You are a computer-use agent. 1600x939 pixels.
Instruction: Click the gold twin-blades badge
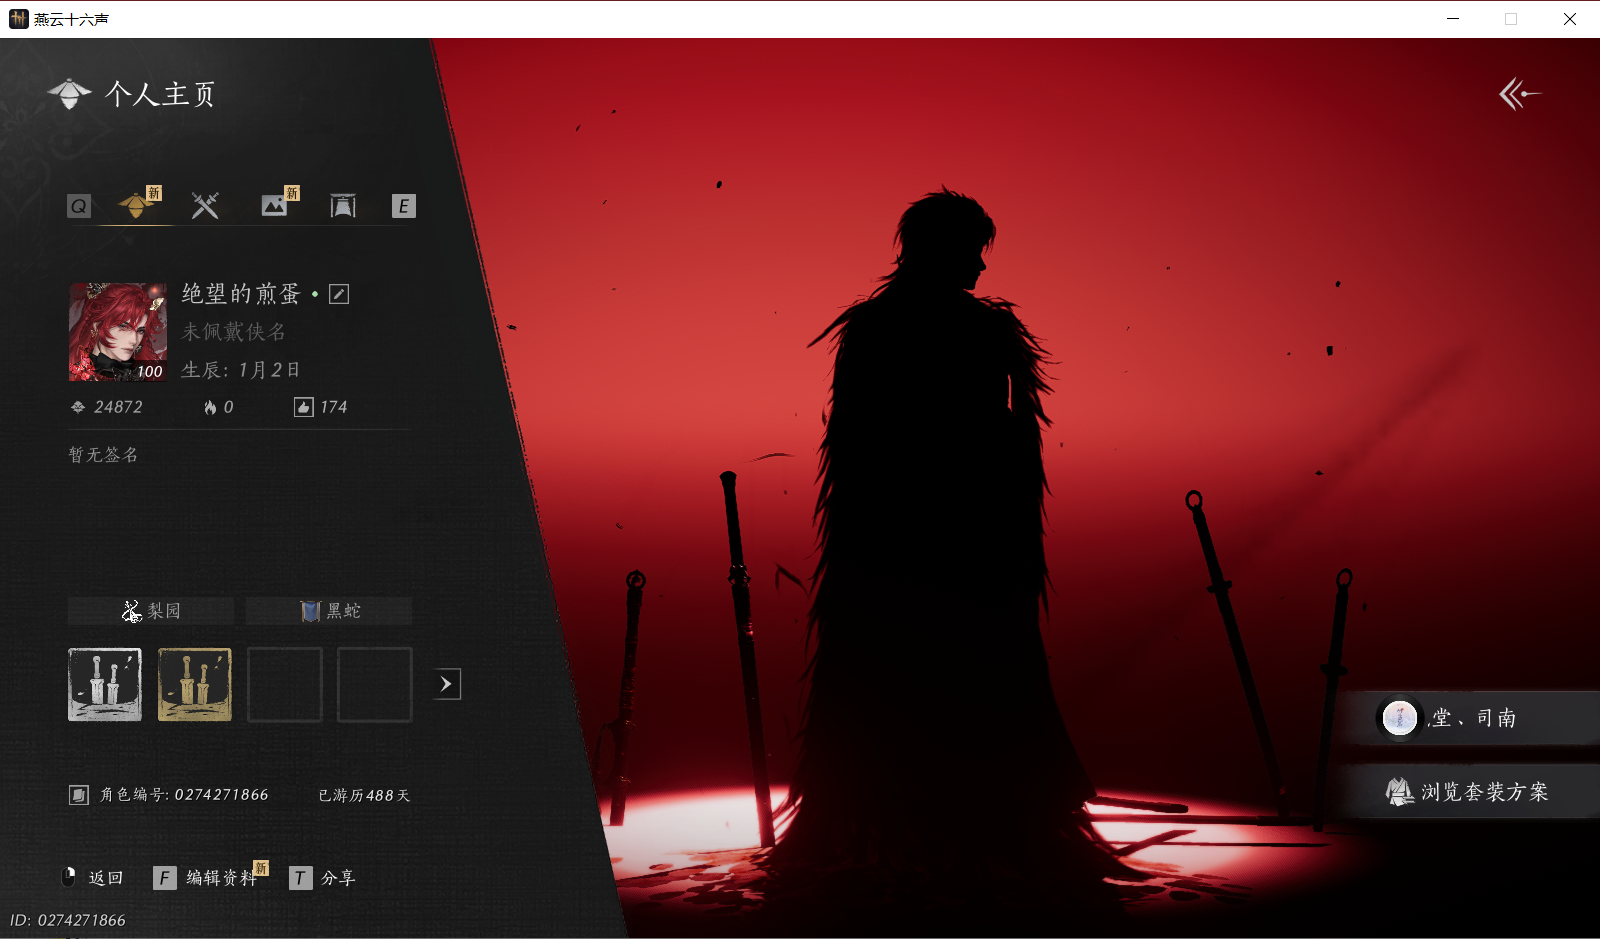(x=195, y=685)
